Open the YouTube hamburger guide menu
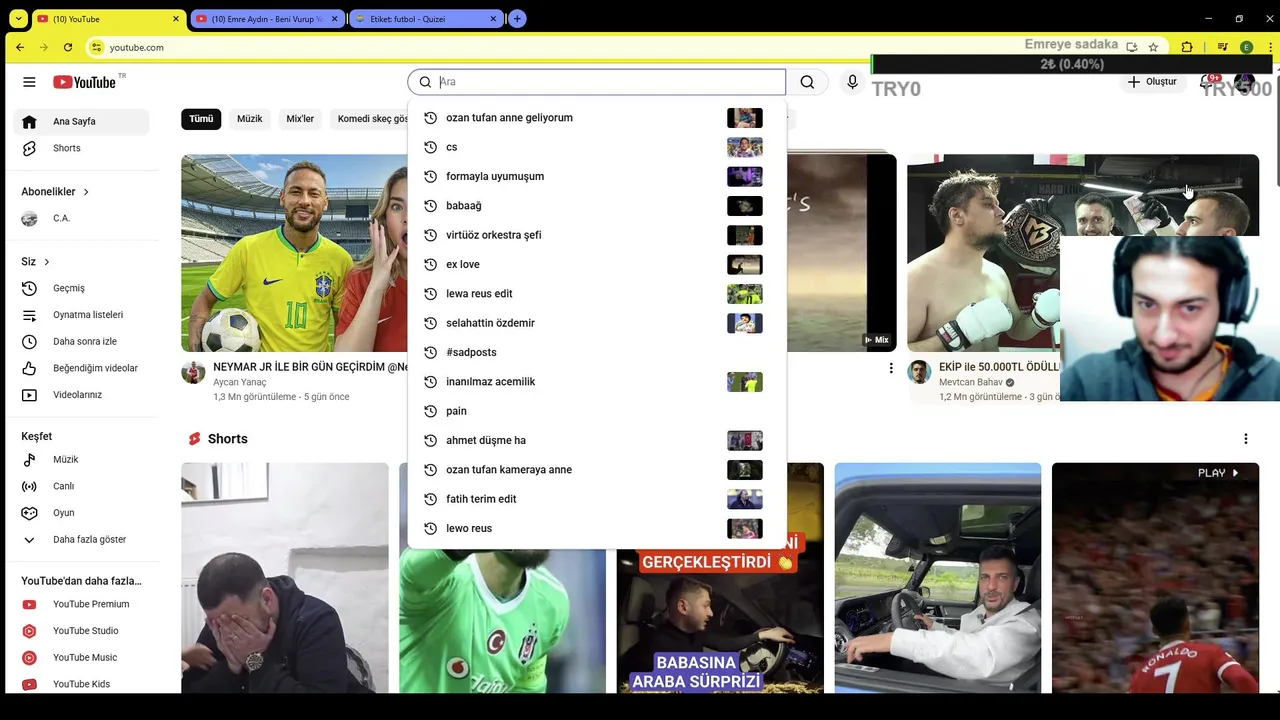 pyautogui.click(x=29, y=82)
